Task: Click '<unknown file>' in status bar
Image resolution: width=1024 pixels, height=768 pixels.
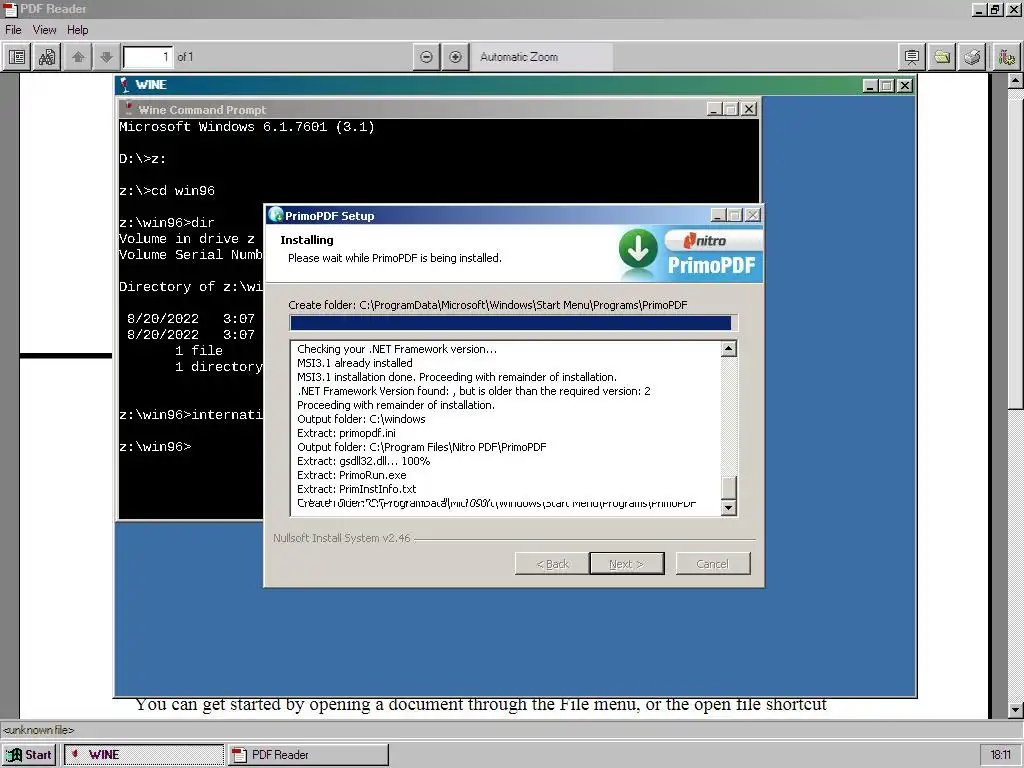Action: point(39,730)
